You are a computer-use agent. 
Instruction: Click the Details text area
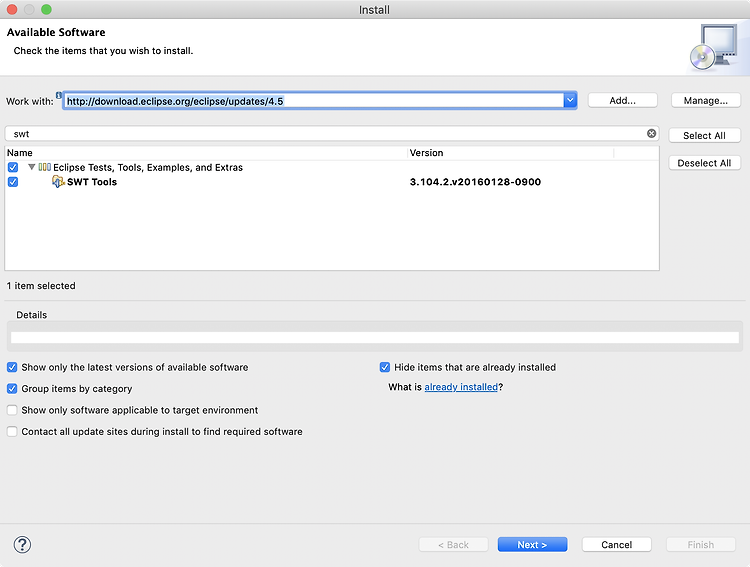(375, 337)
